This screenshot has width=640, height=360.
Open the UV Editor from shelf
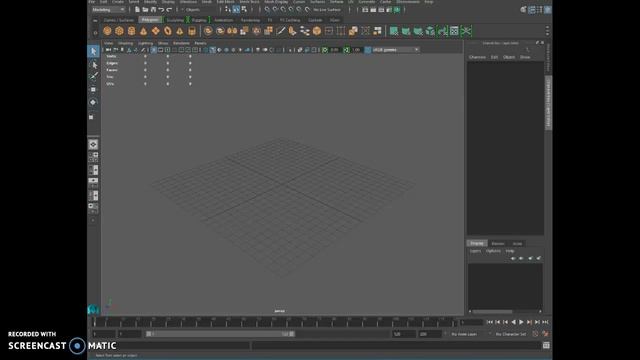pos(454,31)
